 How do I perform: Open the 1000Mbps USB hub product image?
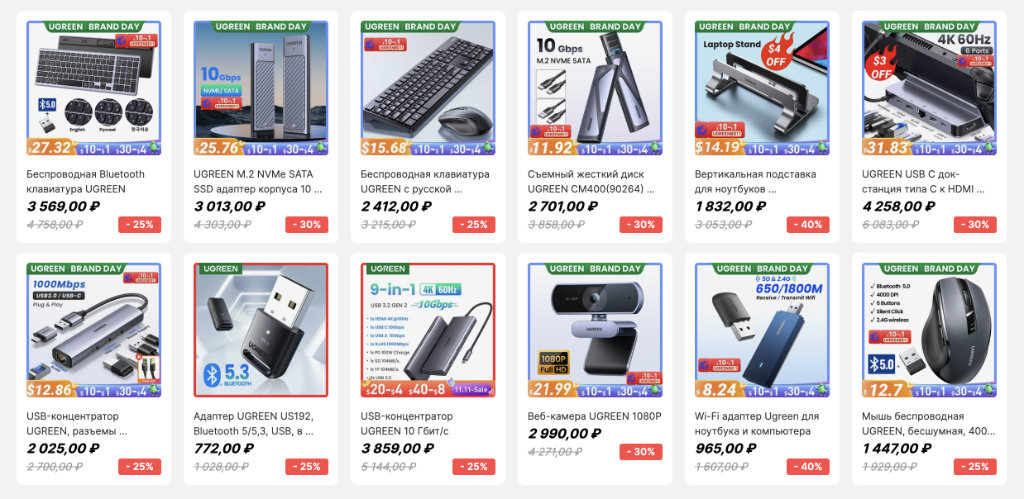93,330
